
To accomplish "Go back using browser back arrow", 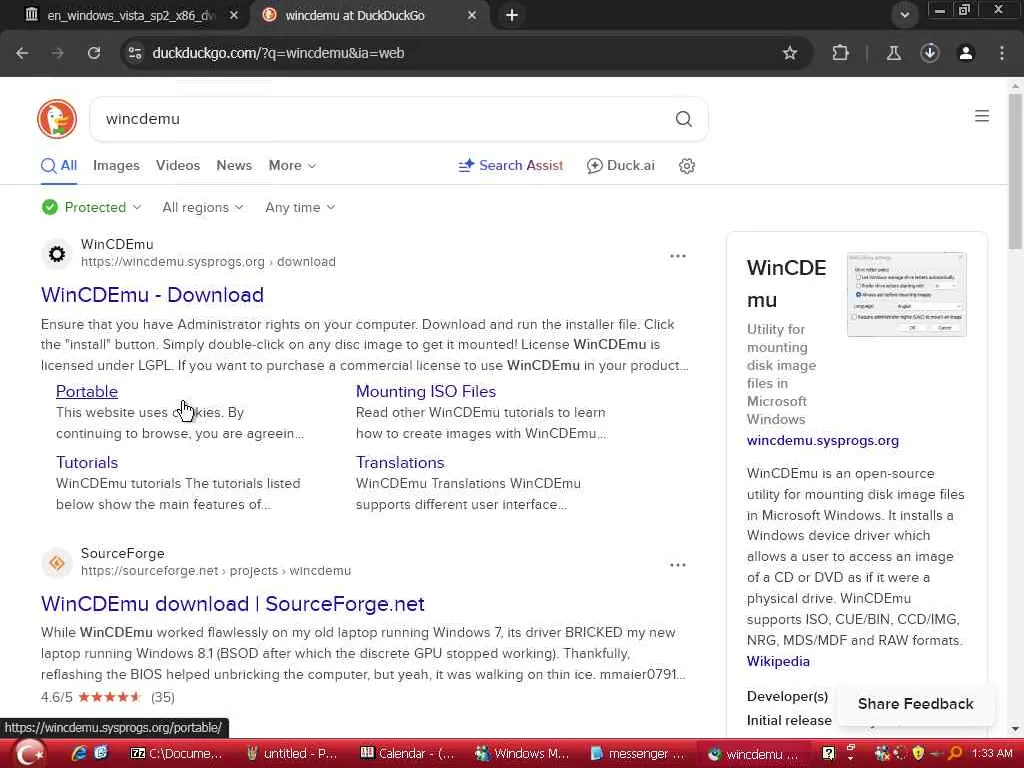I will point(22,53).
